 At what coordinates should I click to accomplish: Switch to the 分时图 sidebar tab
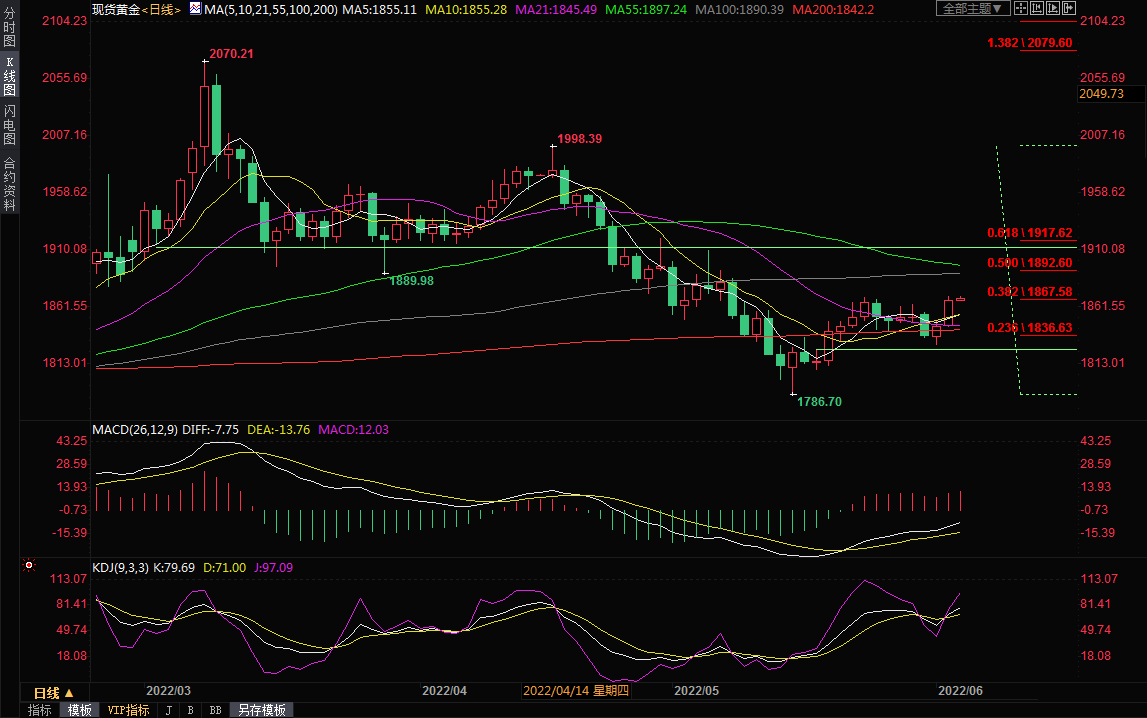[x=9, y=31]
